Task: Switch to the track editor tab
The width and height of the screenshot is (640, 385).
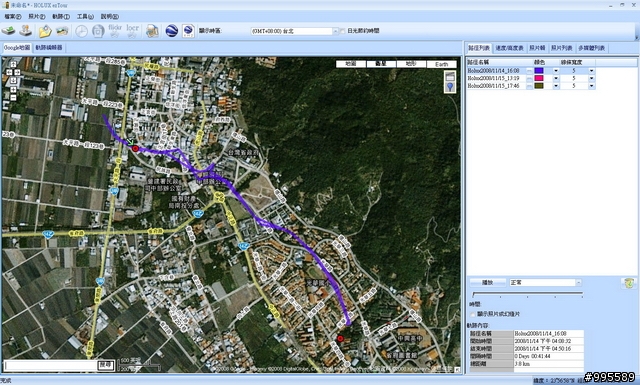Action: (49, 48)
